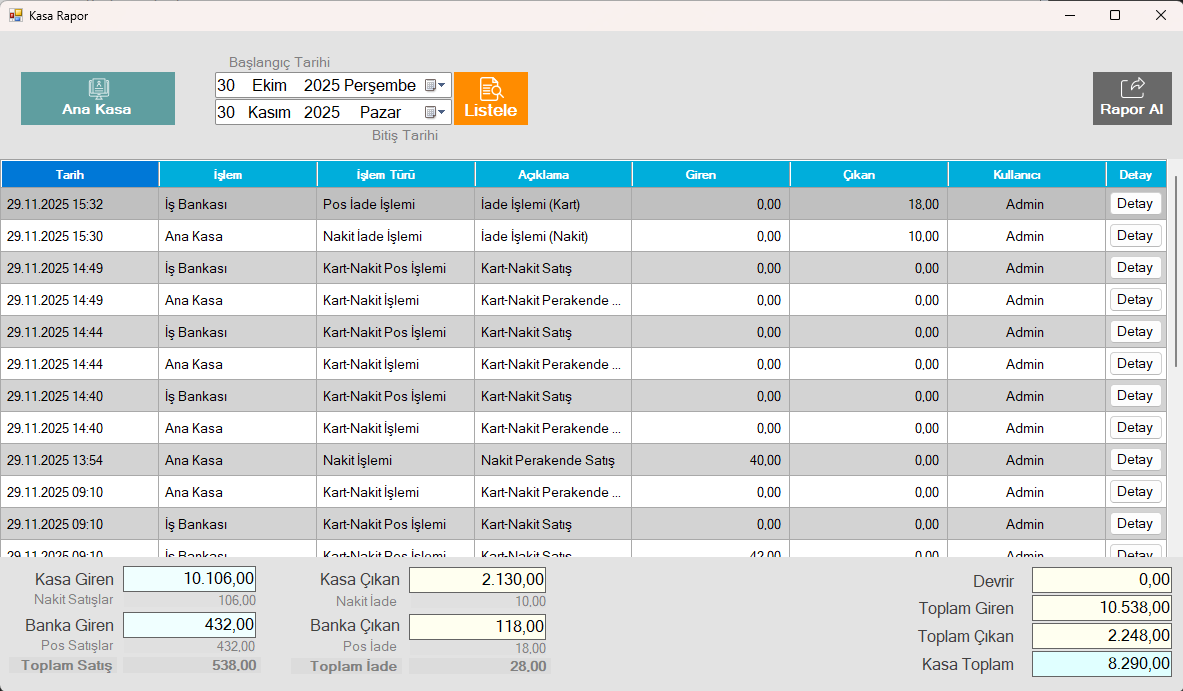Image resolution: width=1183 pixels, height=691 pixels.
Task: Open Detay for the 13:54 Nakit İşlemi row
Action: (1135, 460)
